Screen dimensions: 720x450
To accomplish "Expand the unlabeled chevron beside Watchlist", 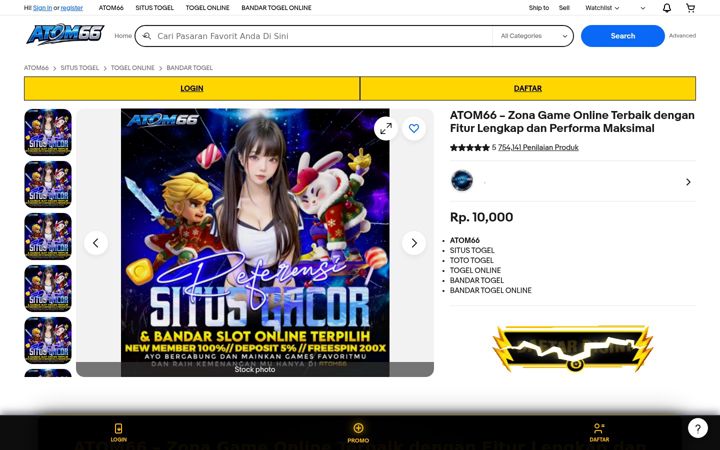I will click(642, 8).
